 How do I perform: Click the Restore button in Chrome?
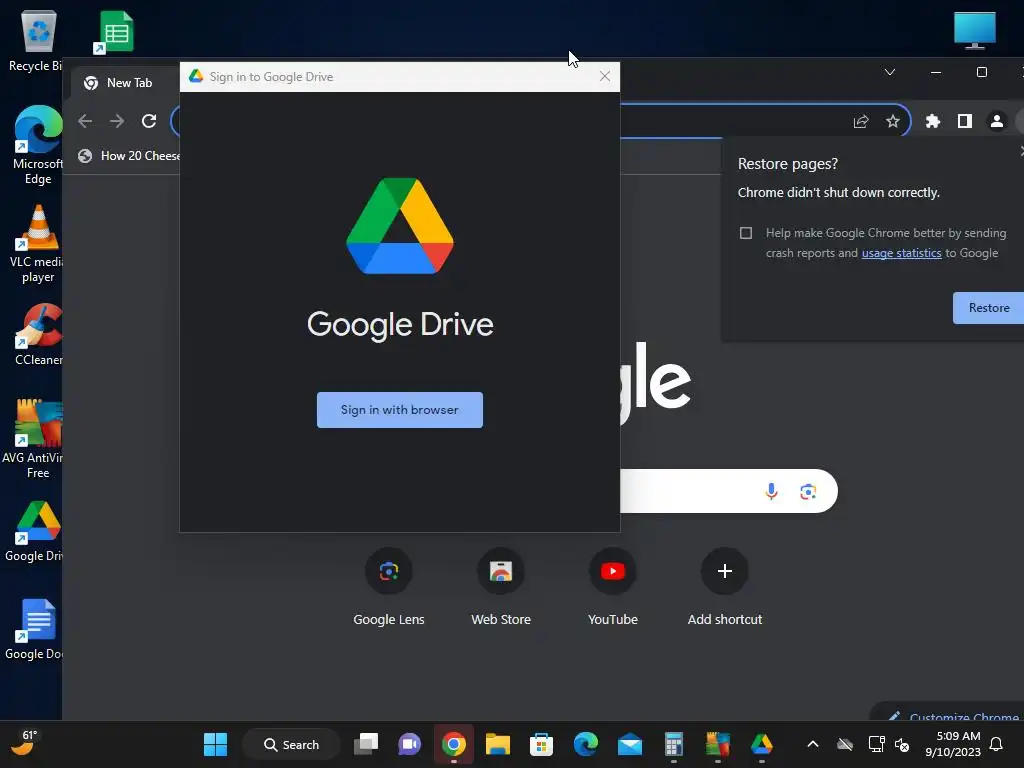[x=988, y=308]
